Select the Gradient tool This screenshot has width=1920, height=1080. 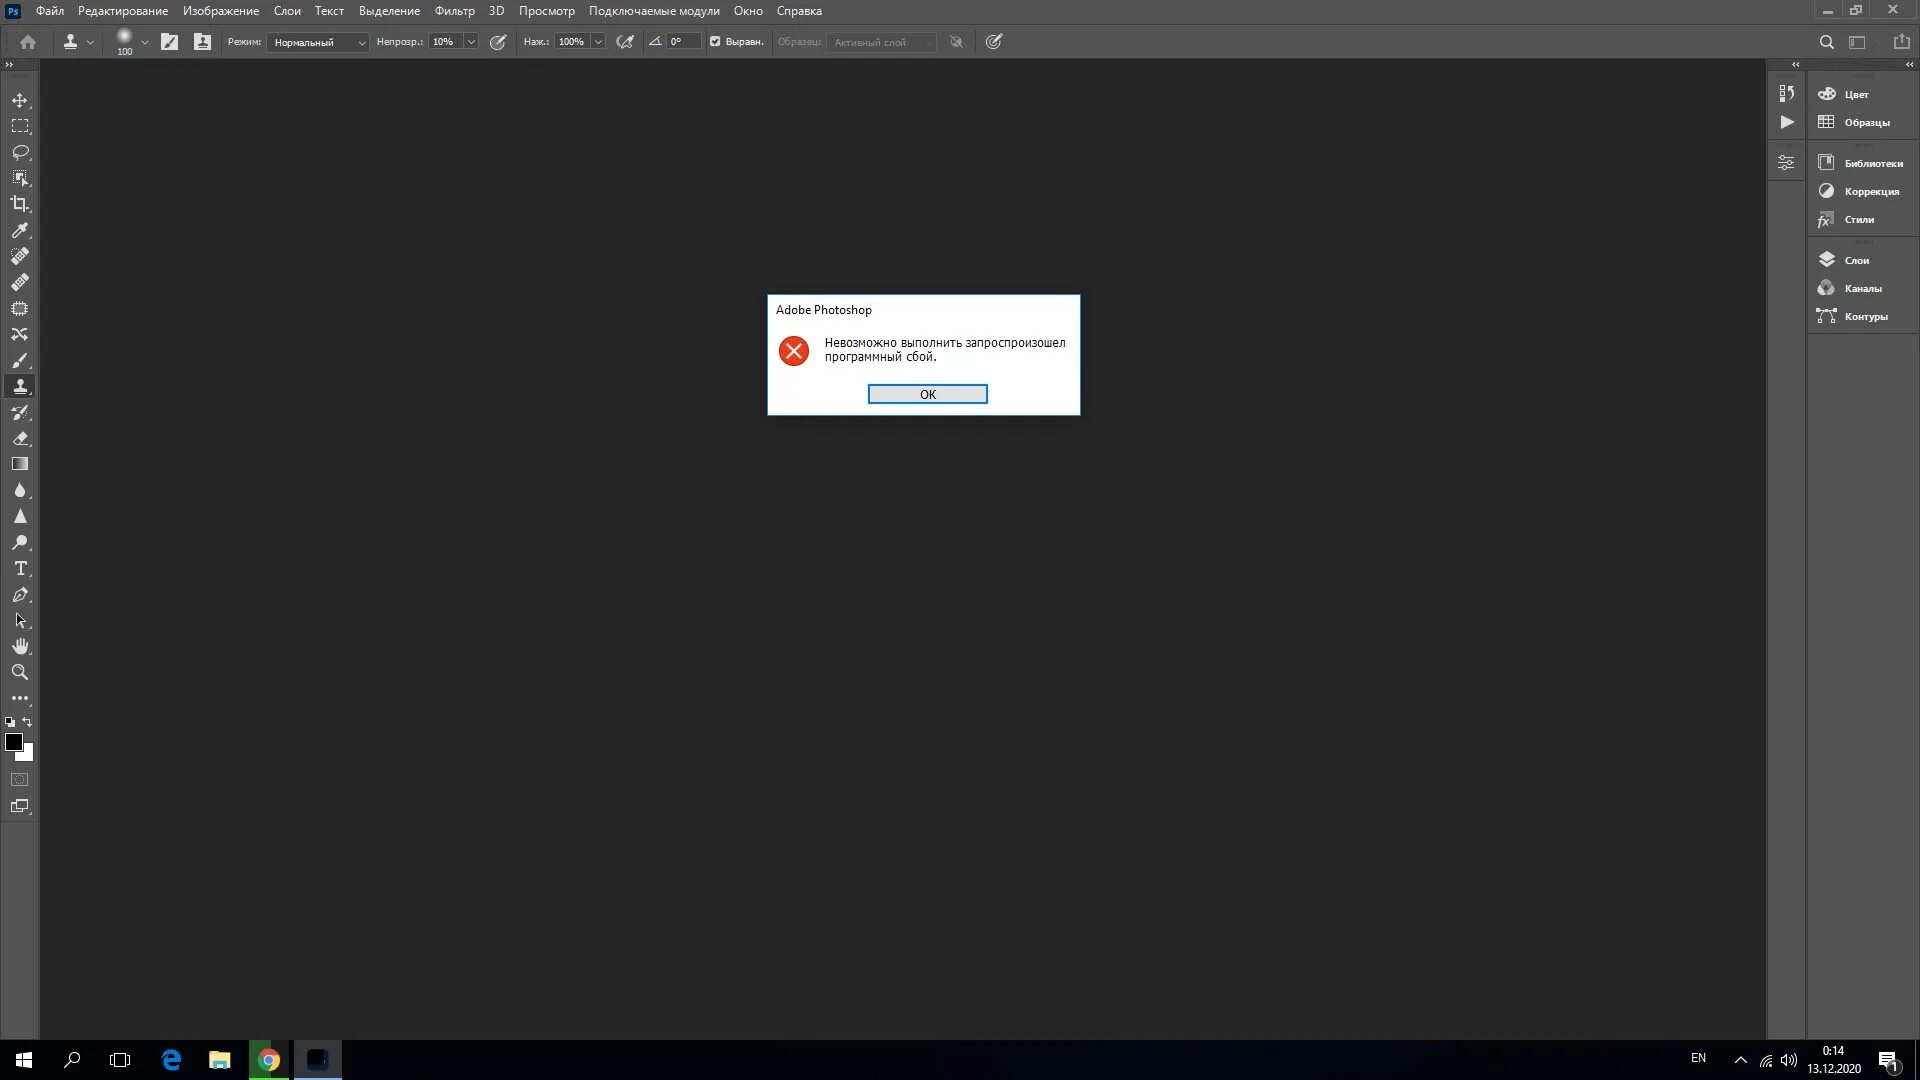(x=20, y=464)
